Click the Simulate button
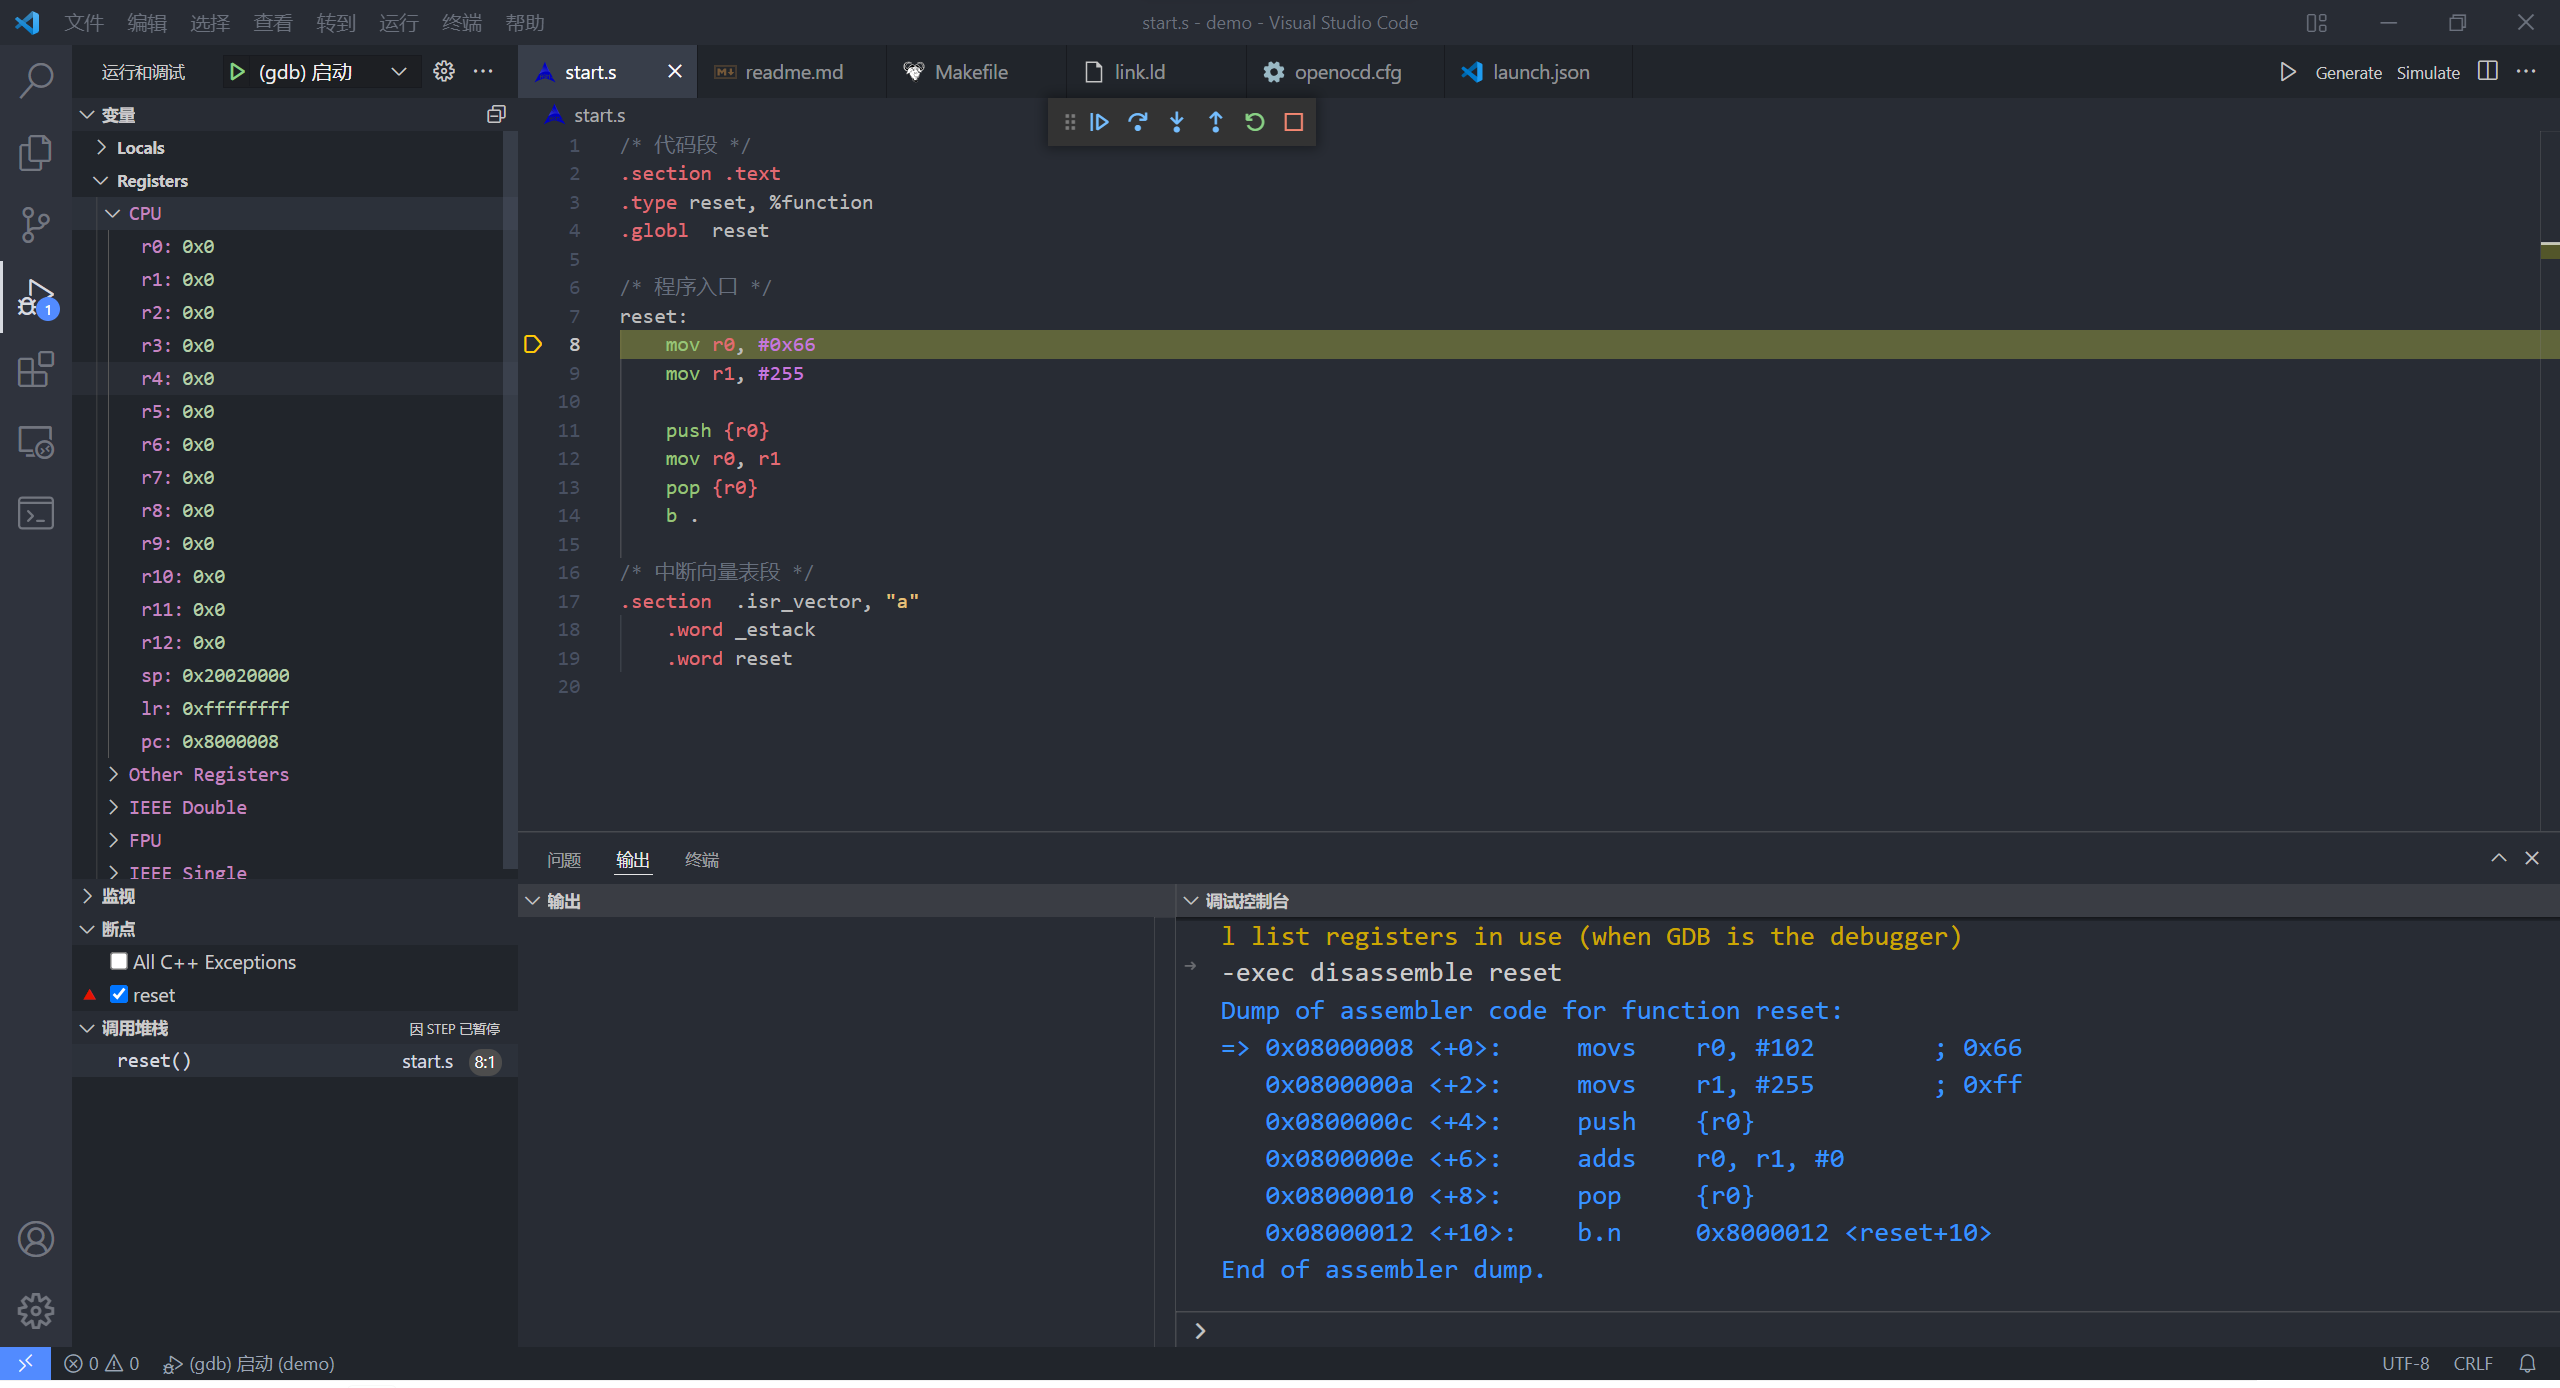The width and height of the screenshot is (2560, 1388). (2428, 73)
